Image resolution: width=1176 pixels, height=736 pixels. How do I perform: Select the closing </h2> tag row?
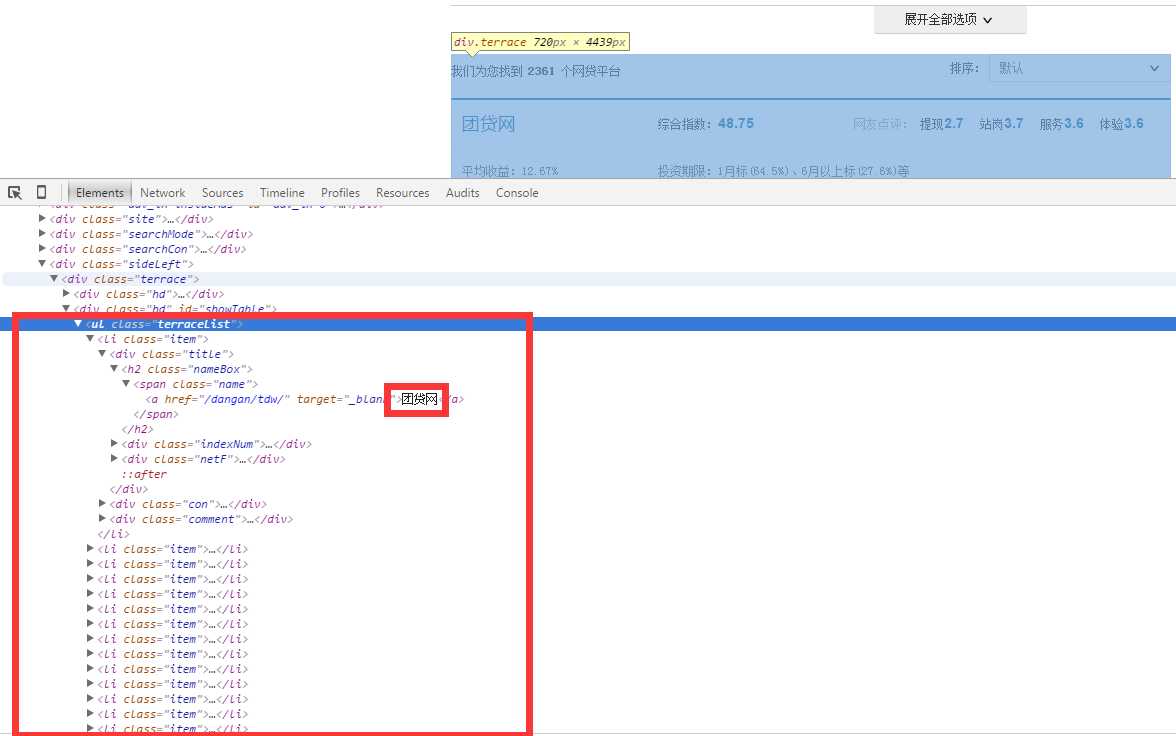click(x=137, y=429)
